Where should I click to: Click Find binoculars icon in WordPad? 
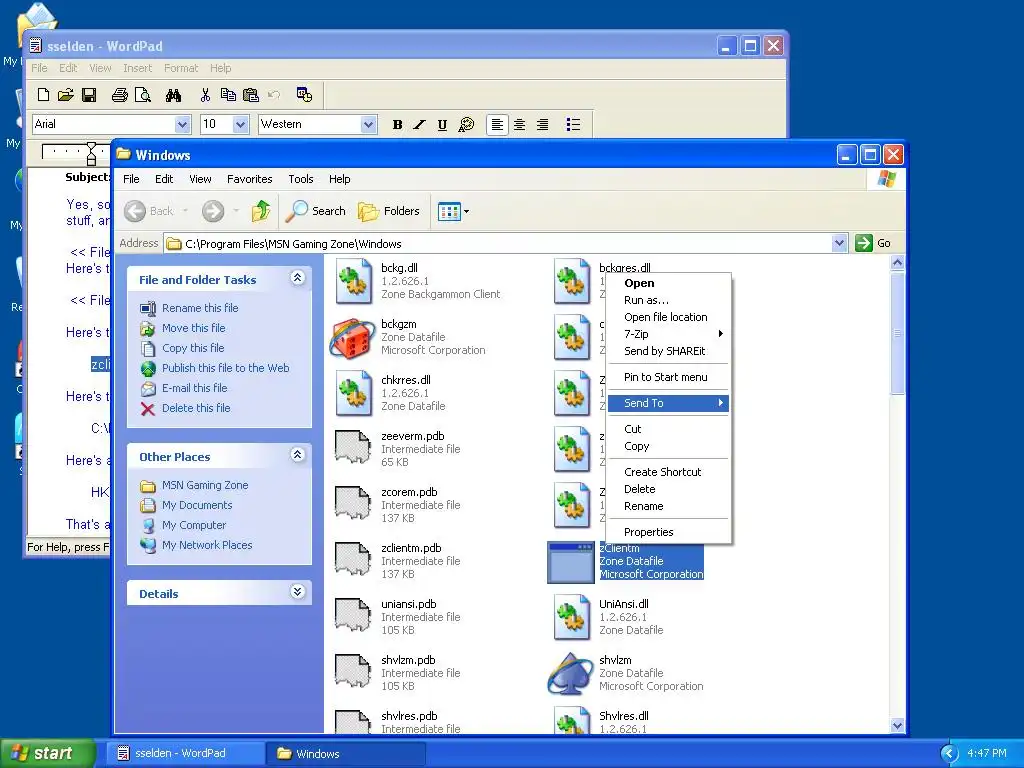(x=173, y=95)
